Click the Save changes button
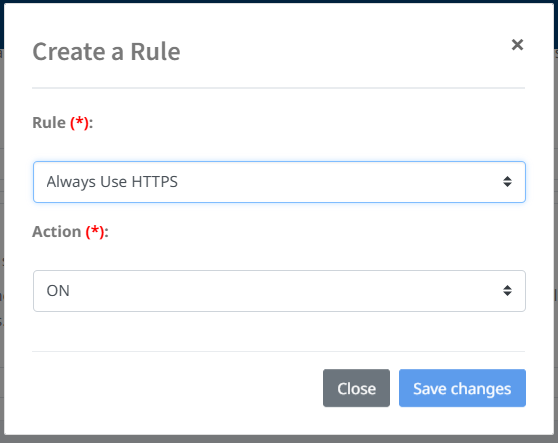 [x=462, y=388]
